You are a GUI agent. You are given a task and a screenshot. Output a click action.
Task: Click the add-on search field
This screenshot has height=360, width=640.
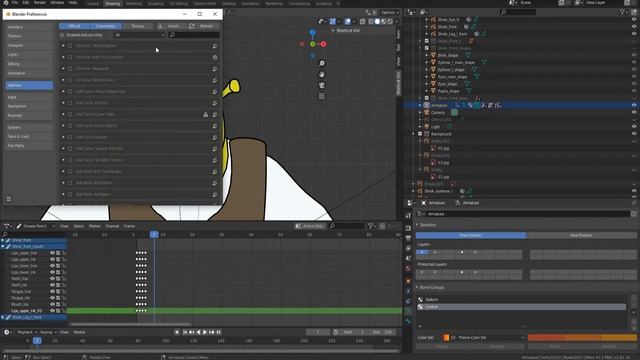tap(194, 35)
